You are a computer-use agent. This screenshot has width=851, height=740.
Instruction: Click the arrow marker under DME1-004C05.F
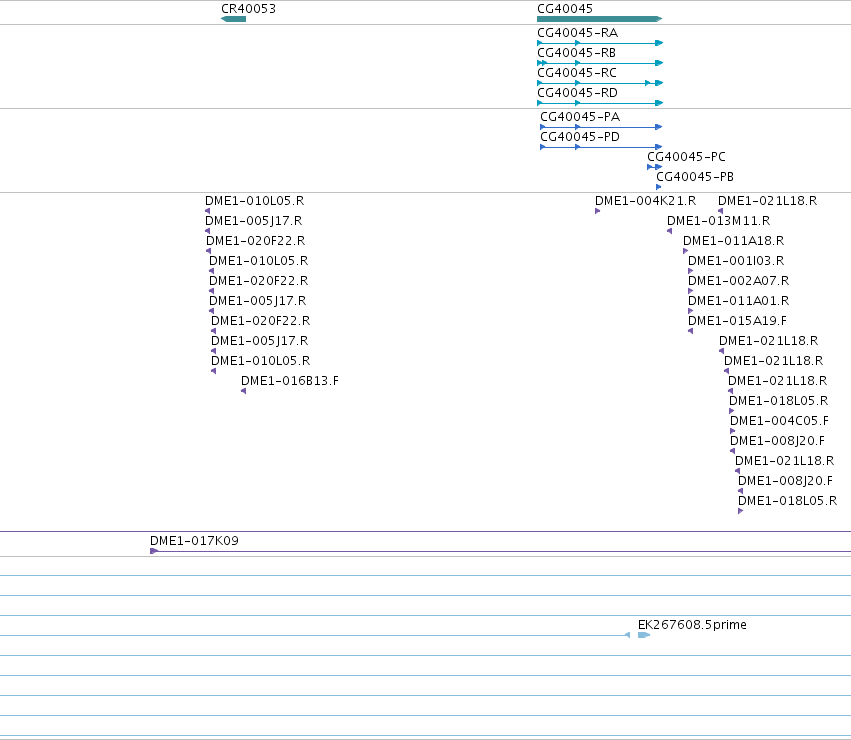click(x=733, y=431)
